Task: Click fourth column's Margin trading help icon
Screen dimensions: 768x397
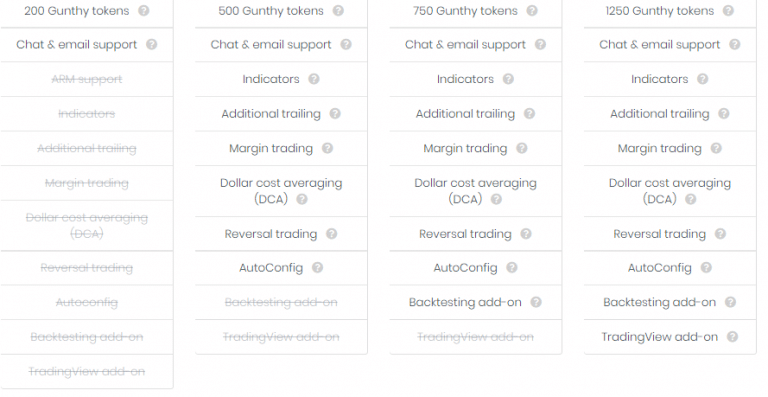Action: 716,148
